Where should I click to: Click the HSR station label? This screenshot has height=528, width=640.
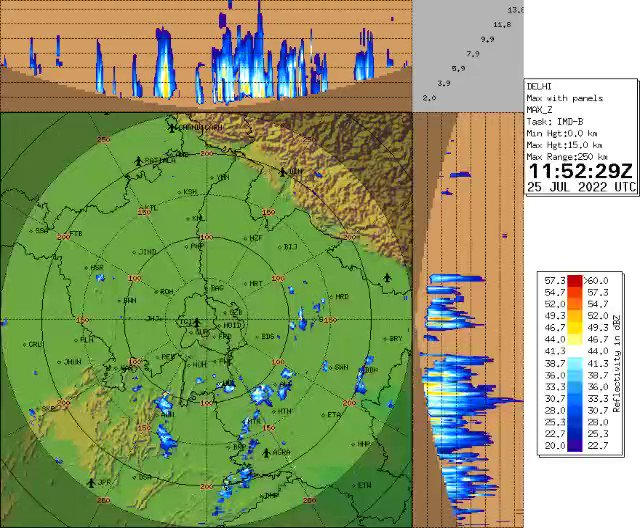tap(97, 268)
